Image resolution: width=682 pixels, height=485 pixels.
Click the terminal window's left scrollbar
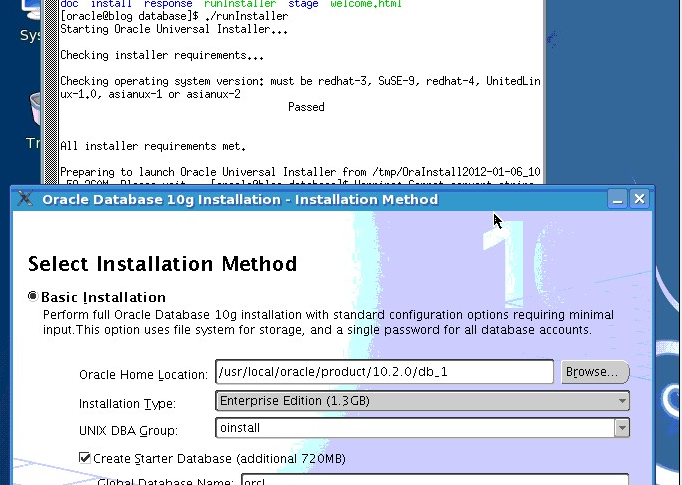coord(51,91)
